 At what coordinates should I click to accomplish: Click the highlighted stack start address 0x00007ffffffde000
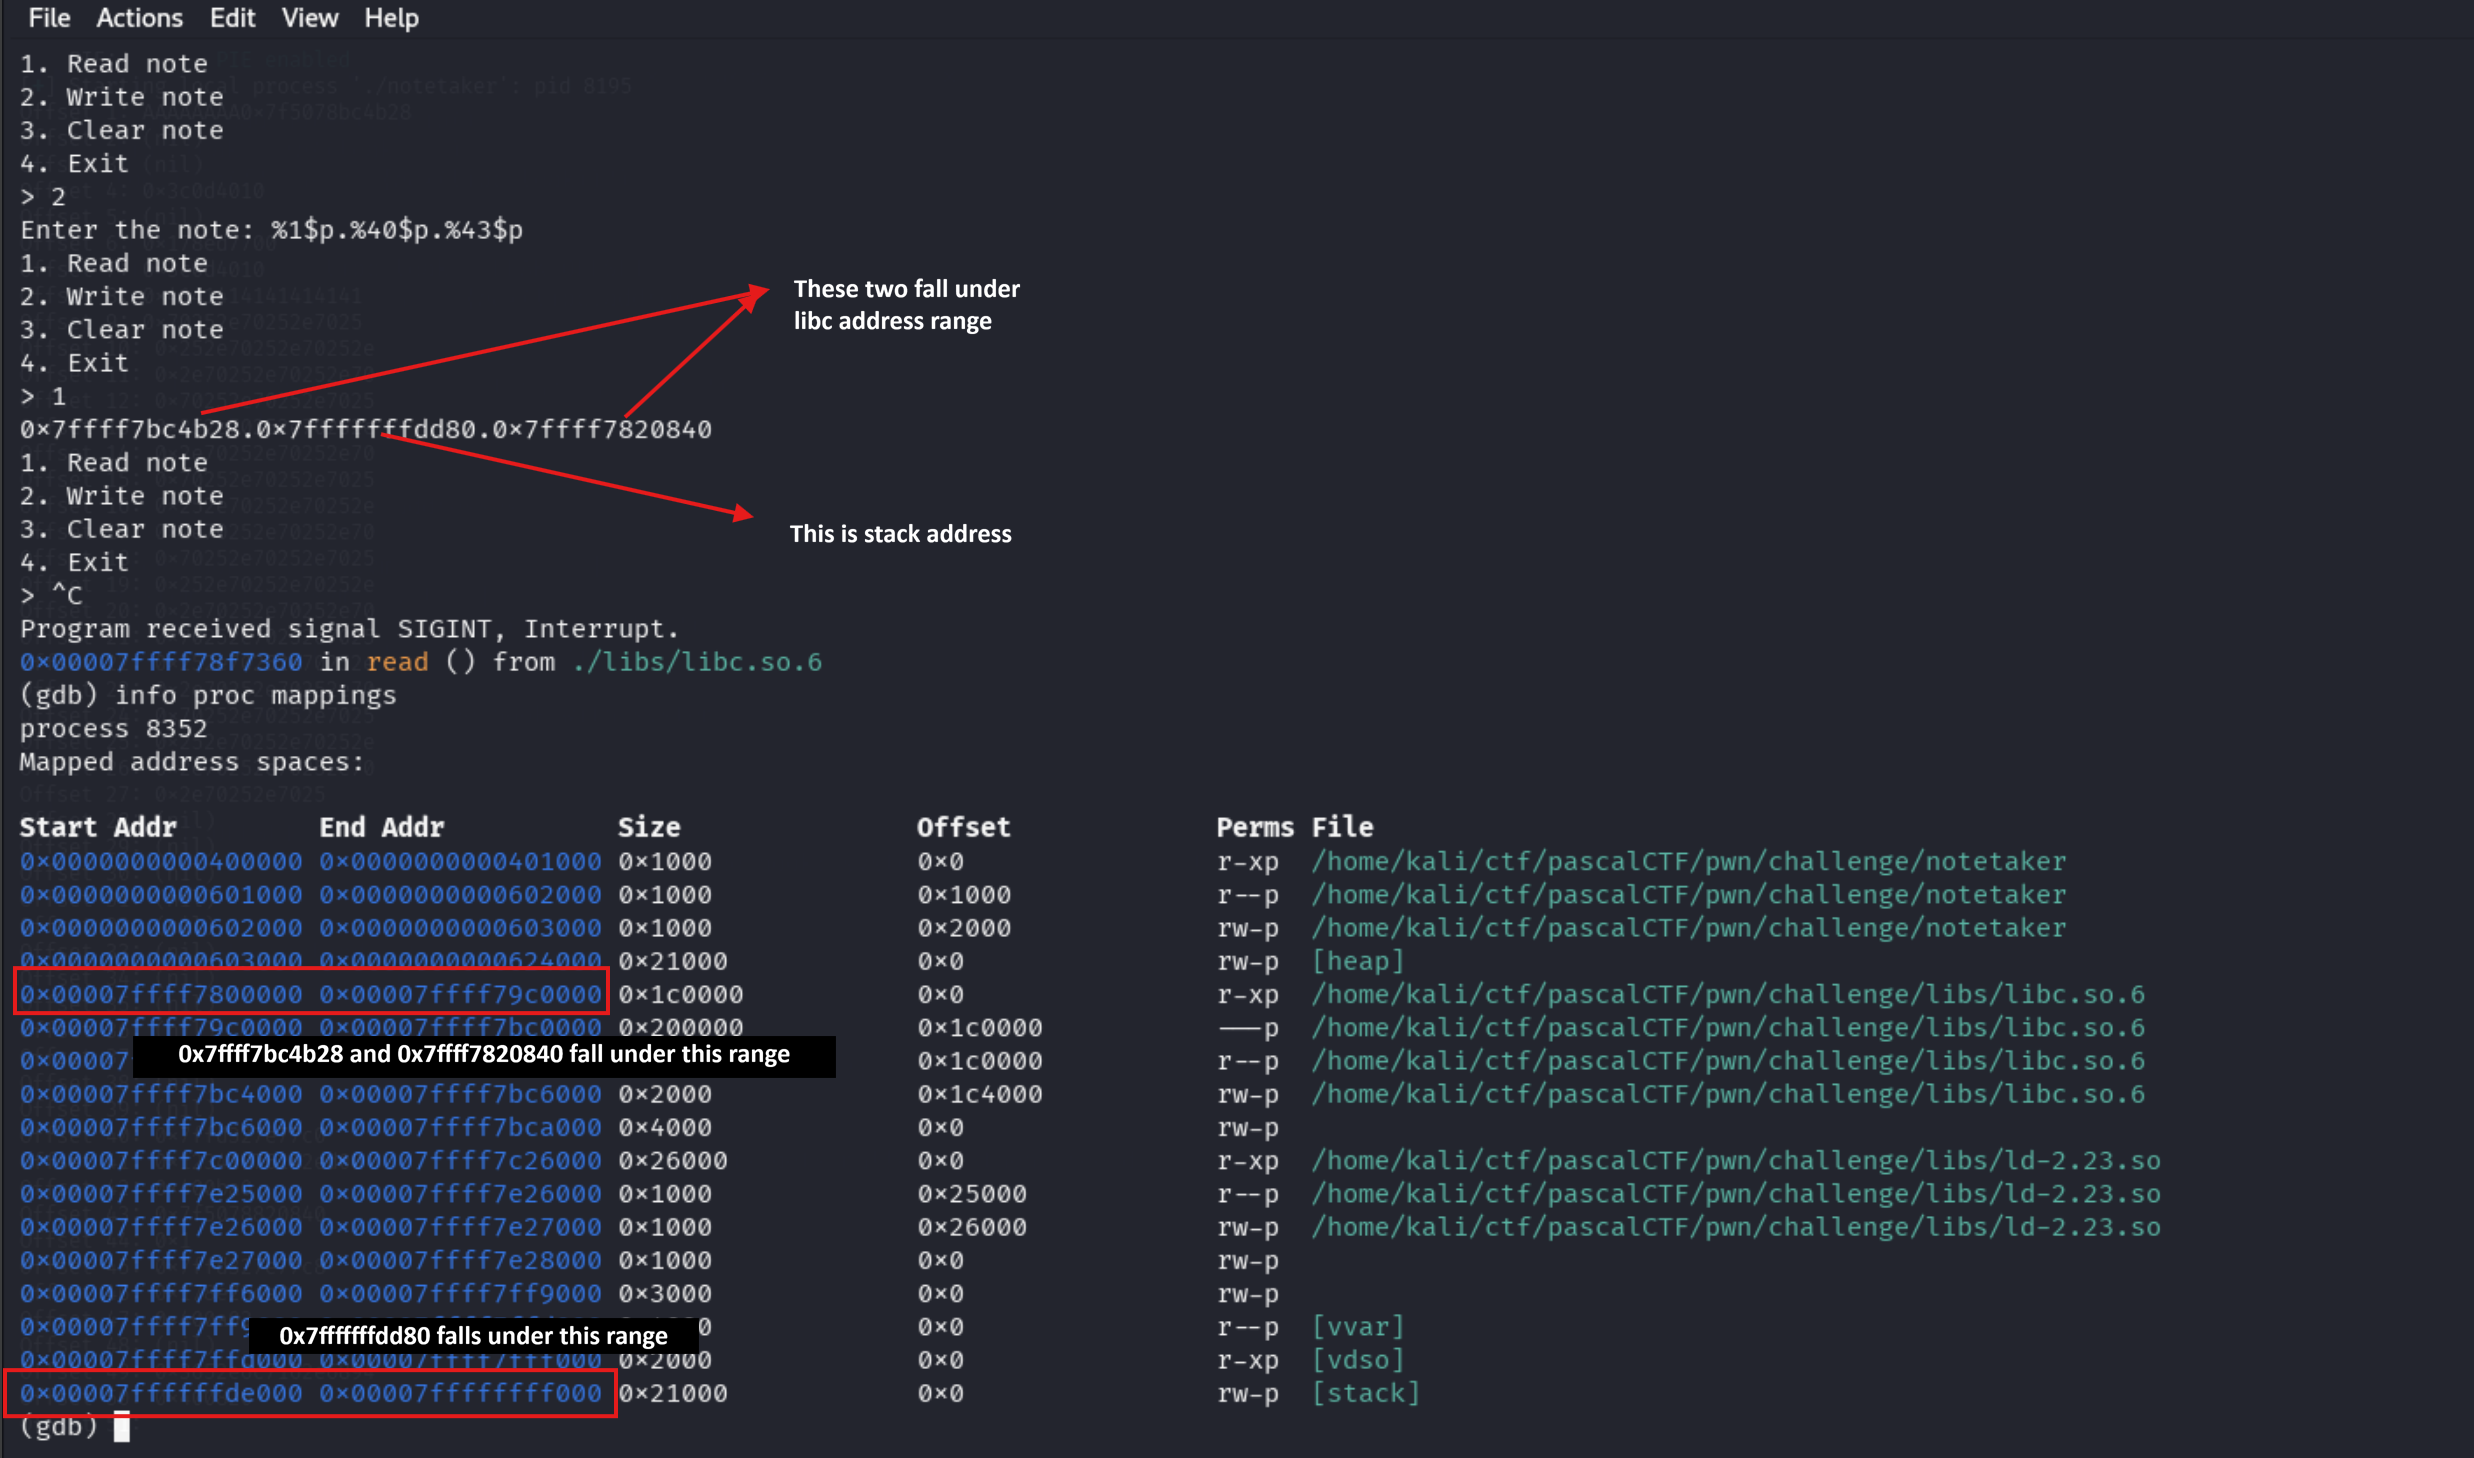click(158, 1392)
